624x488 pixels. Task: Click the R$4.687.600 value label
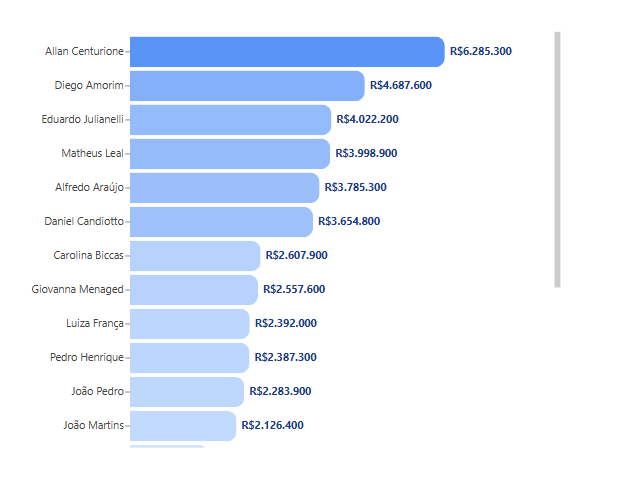(401, 85)
